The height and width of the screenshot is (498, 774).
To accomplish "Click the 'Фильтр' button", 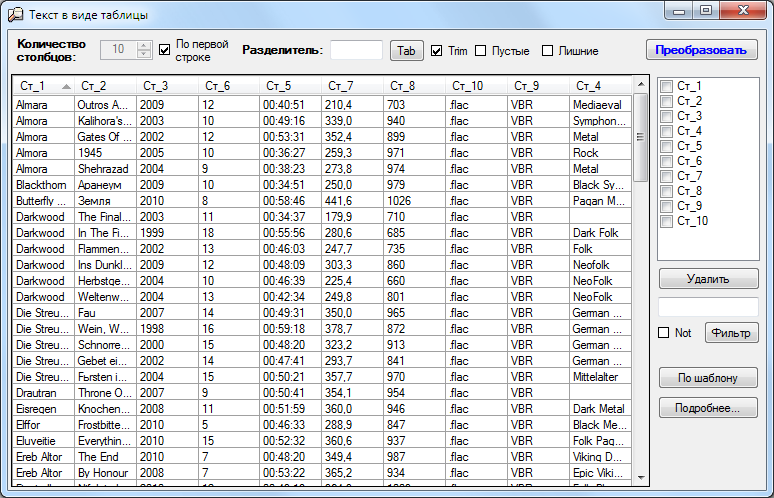I will (732, 333).
